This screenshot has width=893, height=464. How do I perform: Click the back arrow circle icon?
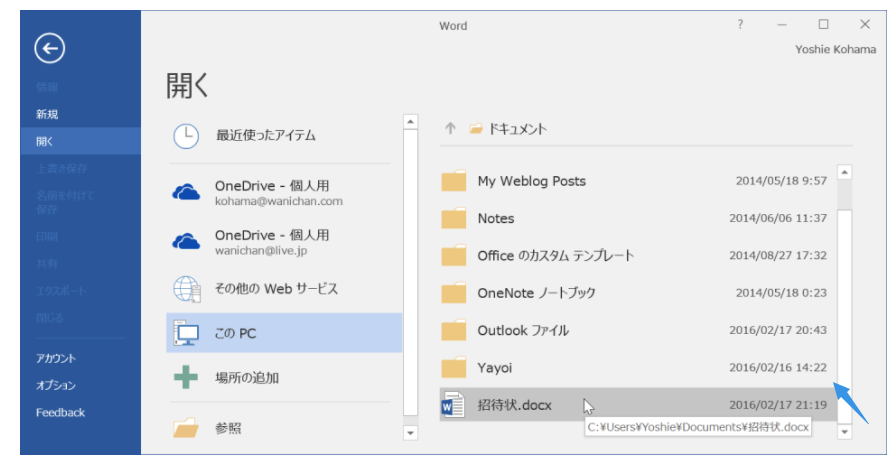(x=50, y=48)
